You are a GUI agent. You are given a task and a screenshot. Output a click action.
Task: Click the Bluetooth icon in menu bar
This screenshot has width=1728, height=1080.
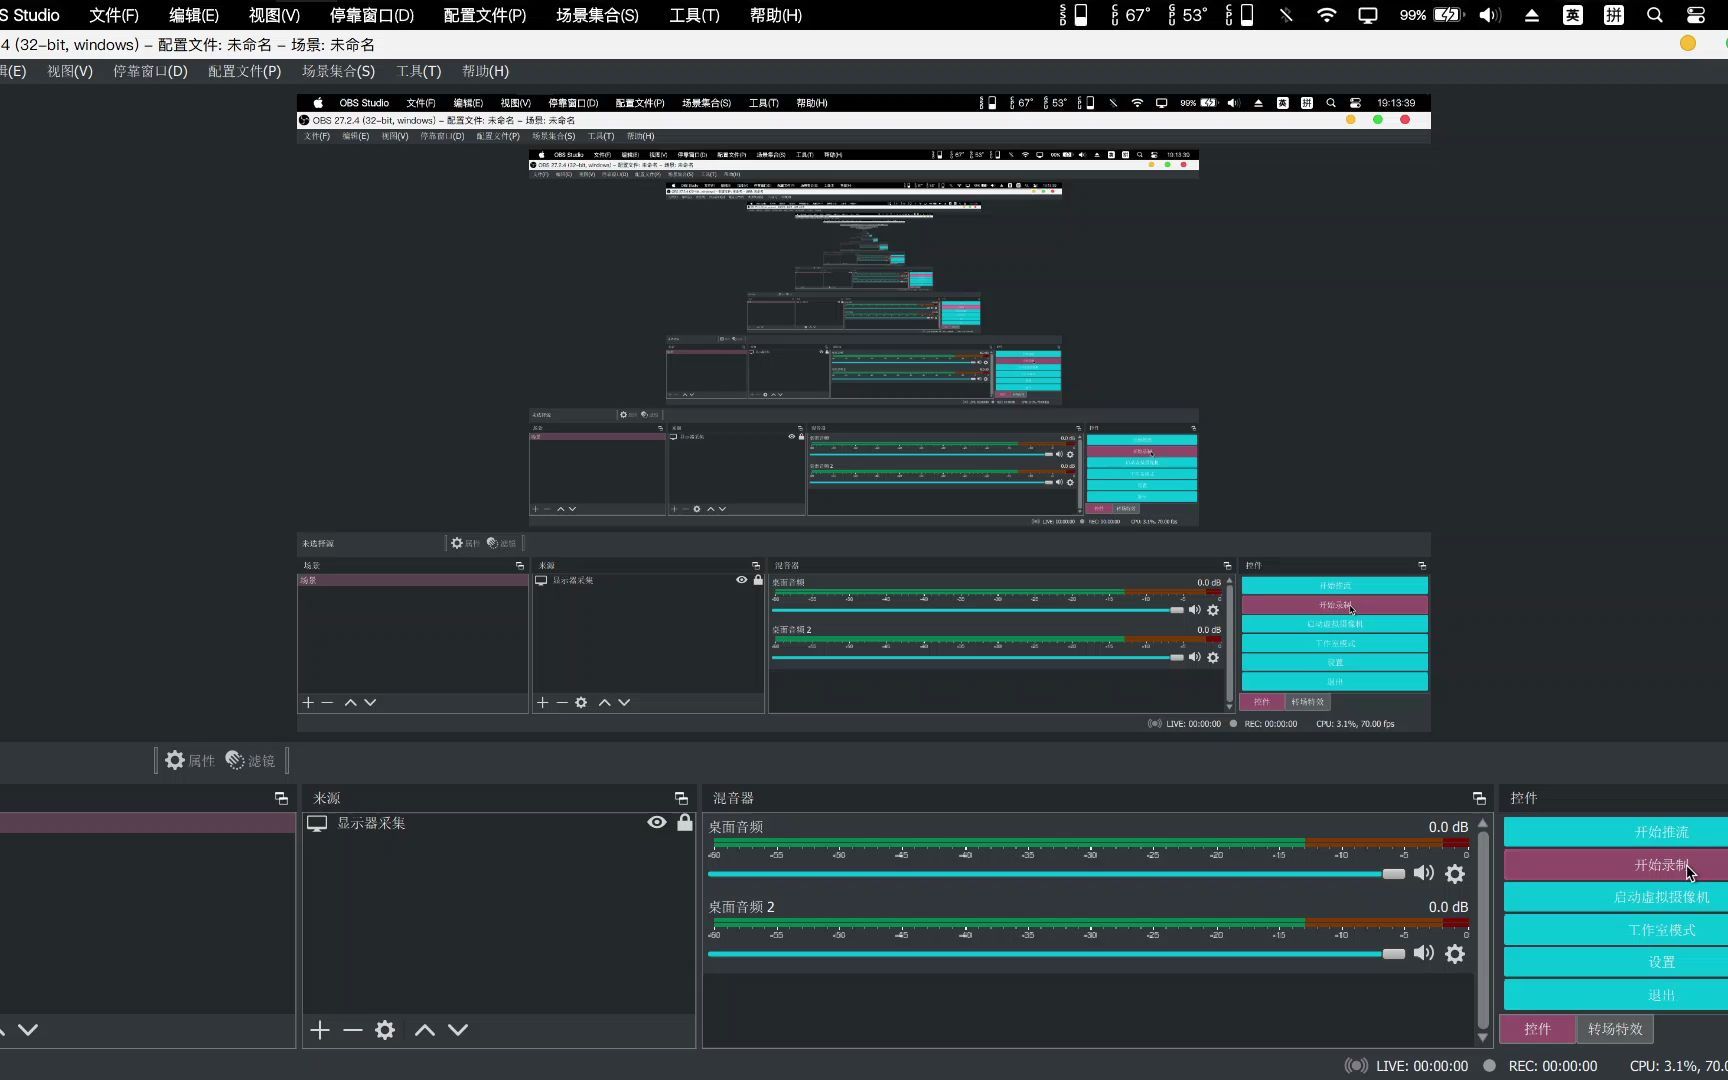pos(1286,15)
